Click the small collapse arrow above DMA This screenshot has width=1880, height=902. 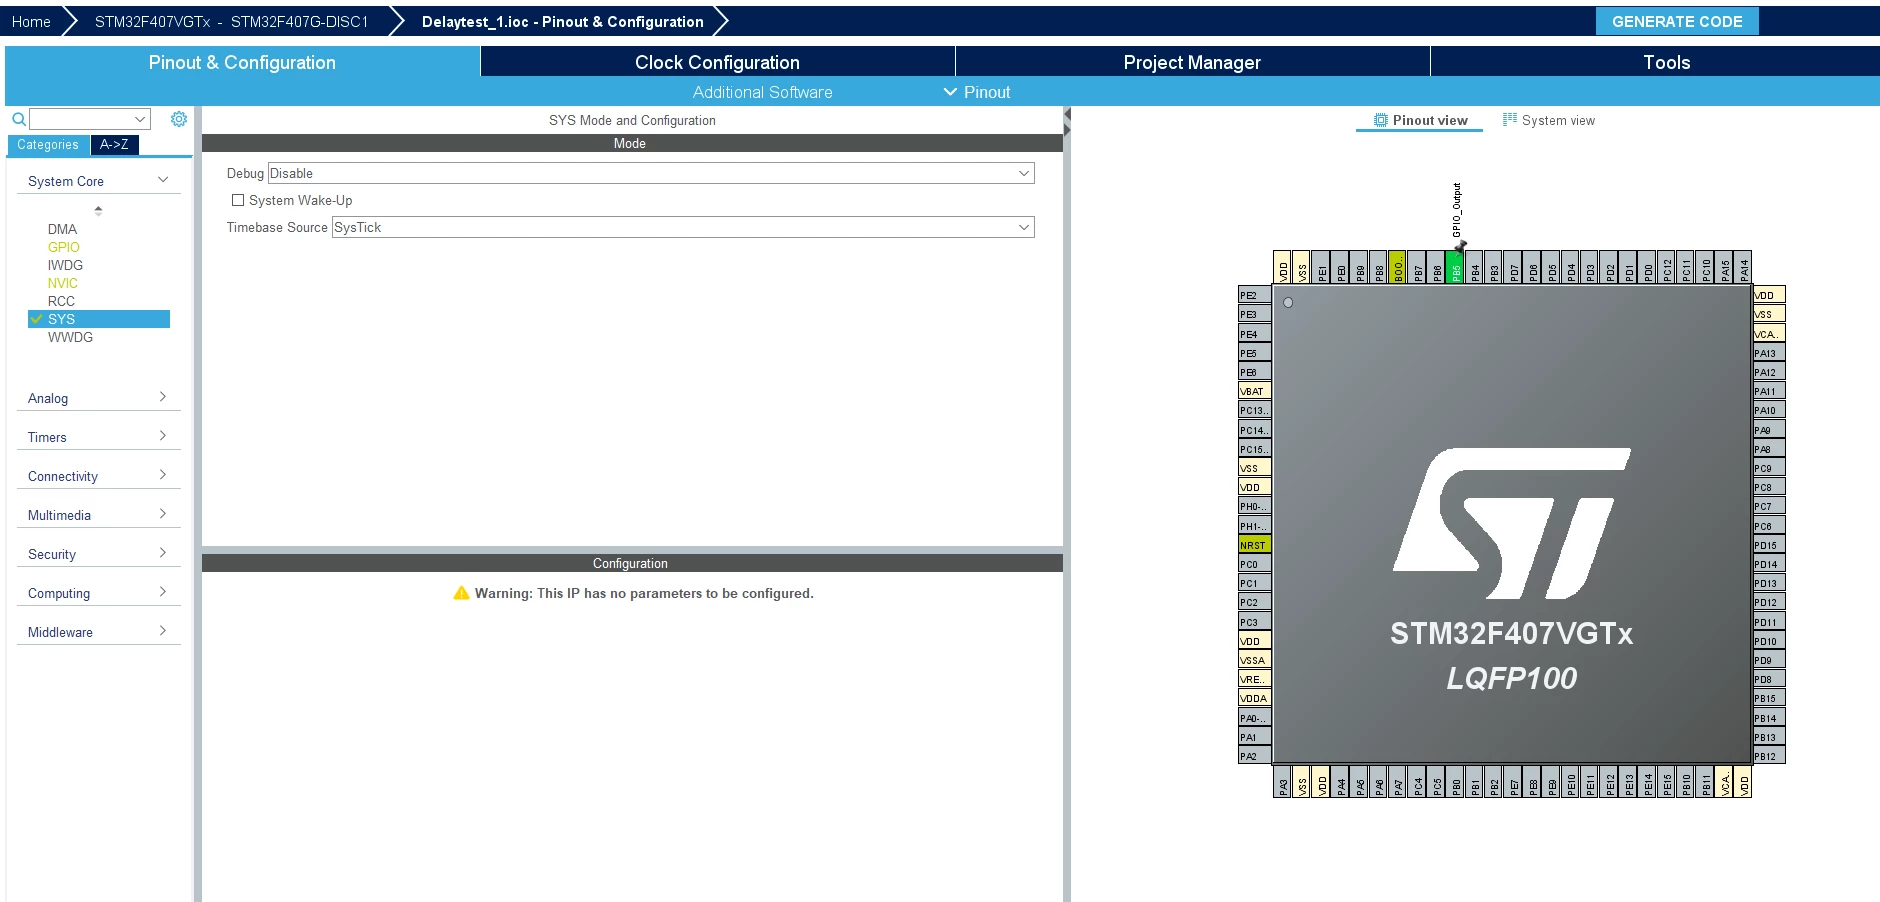tap(98, 210)
